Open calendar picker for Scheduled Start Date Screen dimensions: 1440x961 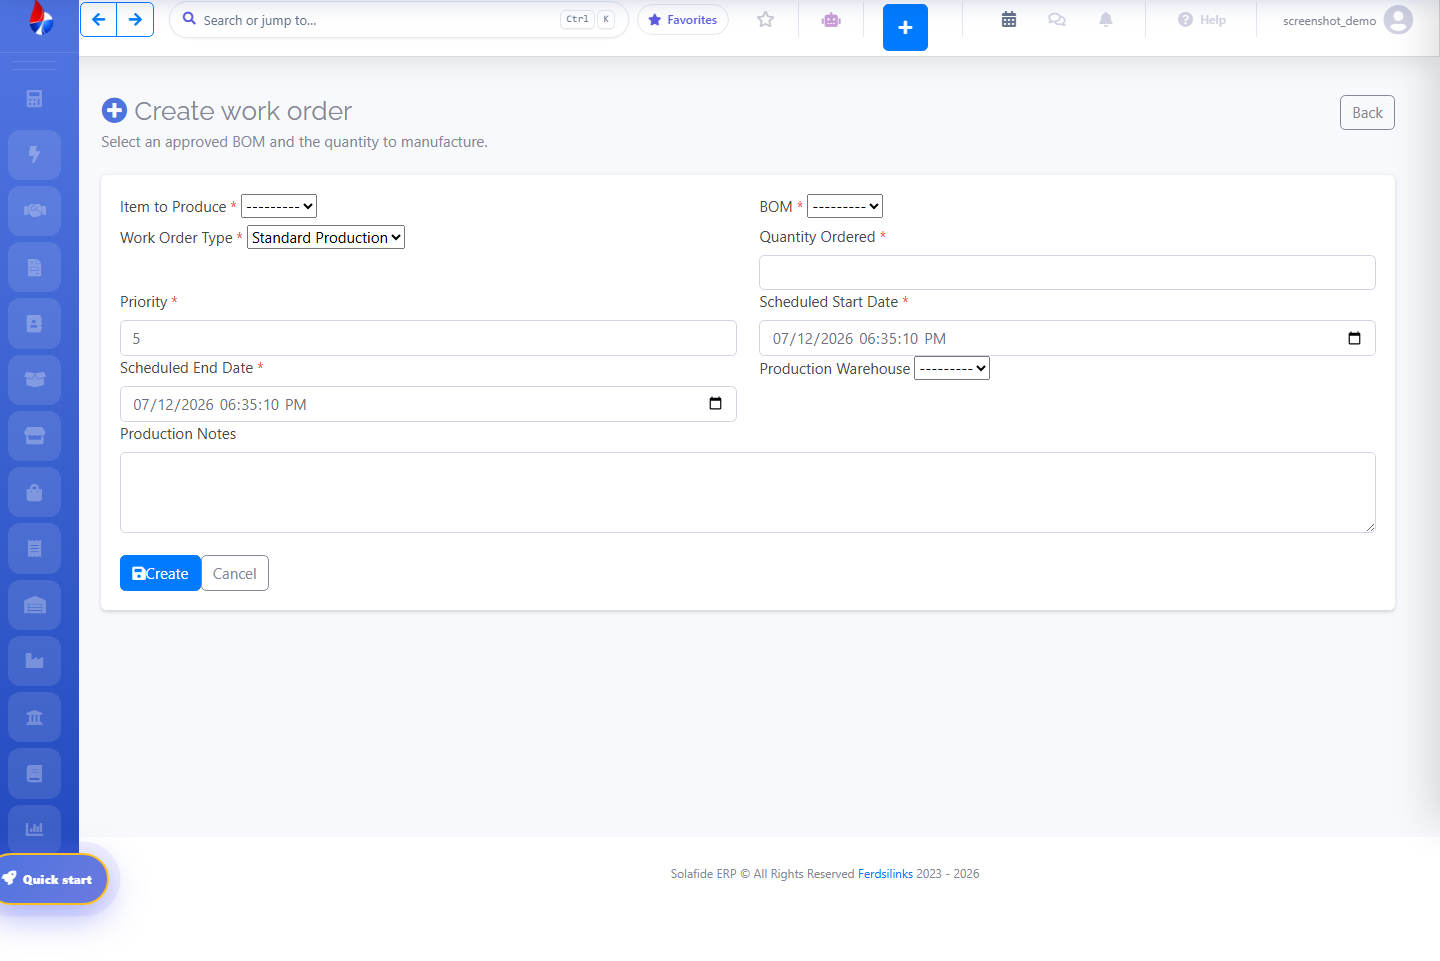click(1354, 338)
